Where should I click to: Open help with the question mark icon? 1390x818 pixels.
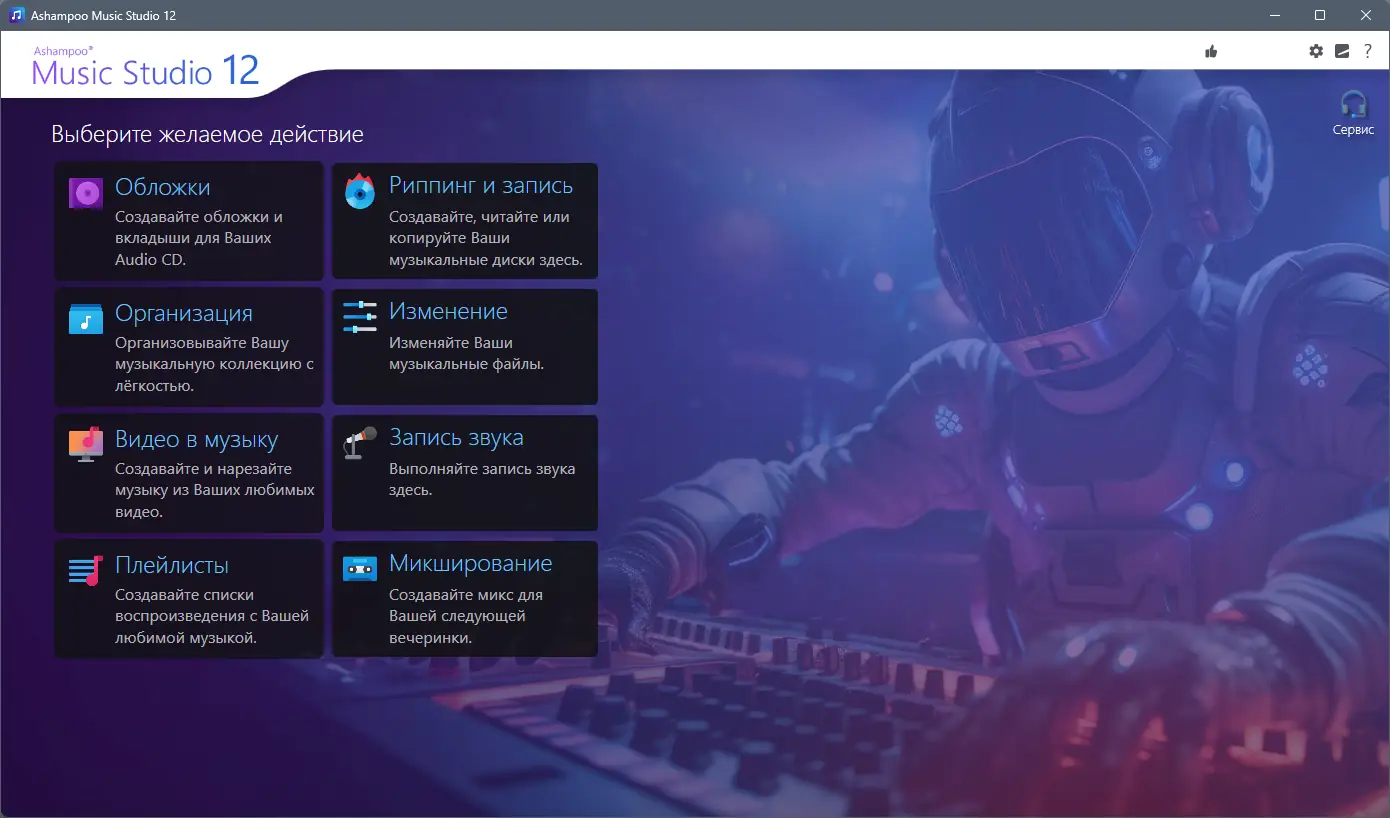(1368, 51)
